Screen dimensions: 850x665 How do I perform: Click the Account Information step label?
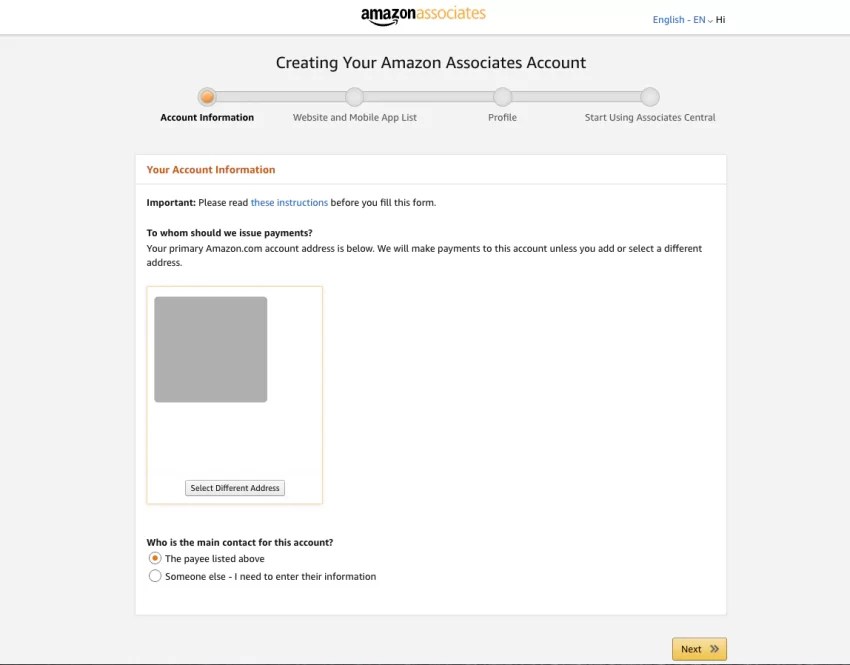tap(207, 117)
